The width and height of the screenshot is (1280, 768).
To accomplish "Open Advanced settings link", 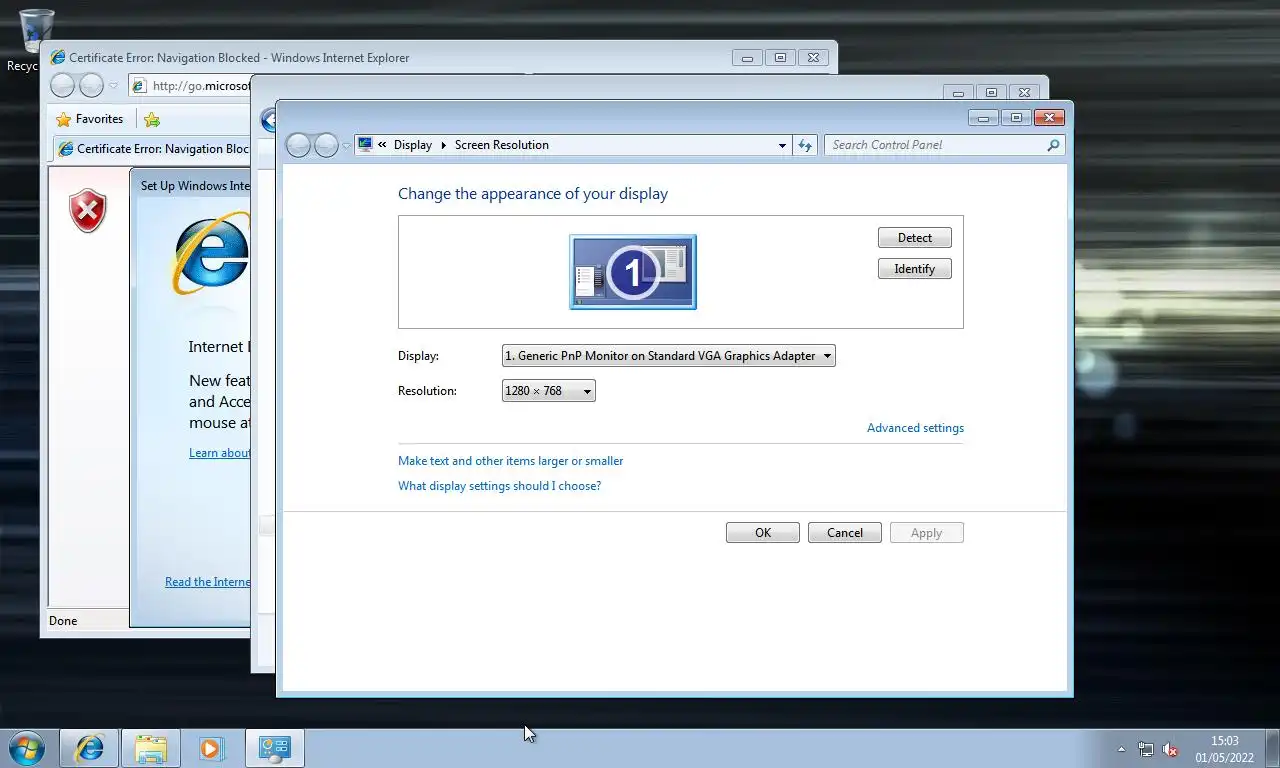I will pos(915,428).
